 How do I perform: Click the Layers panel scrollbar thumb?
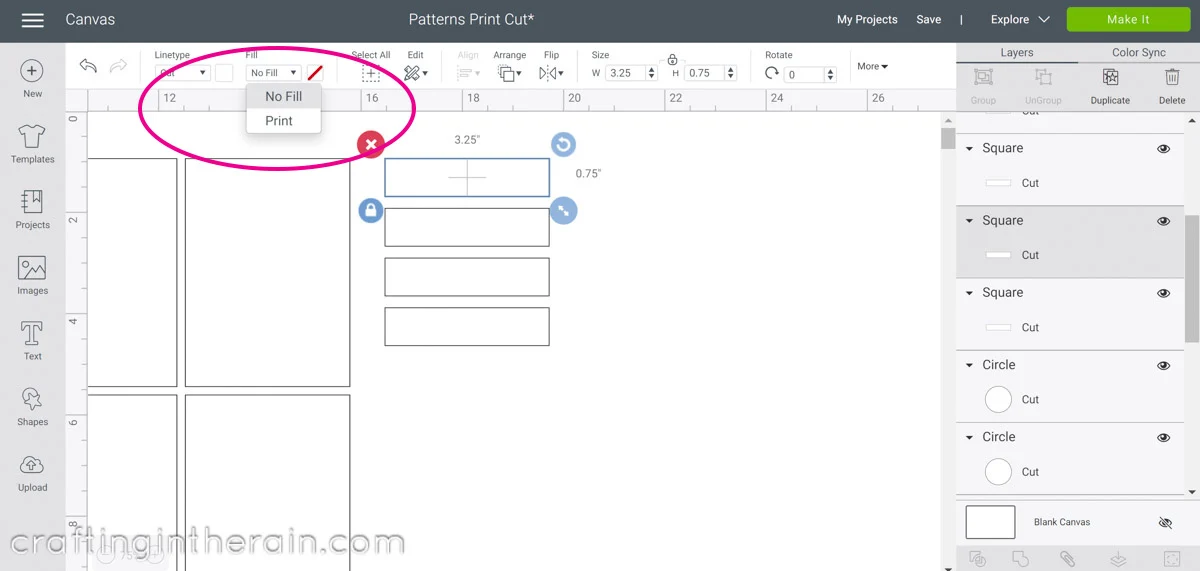coord(1192,277)
